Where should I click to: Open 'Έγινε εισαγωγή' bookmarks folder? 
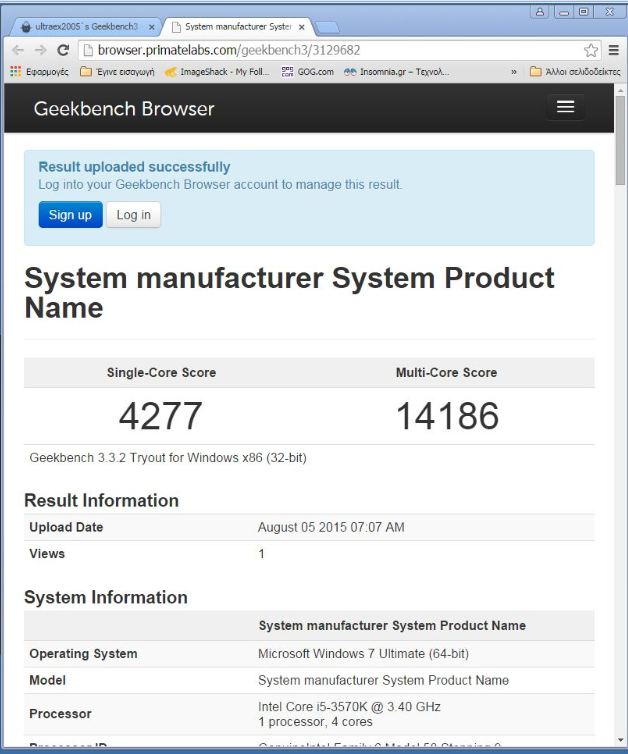point(117,72)
